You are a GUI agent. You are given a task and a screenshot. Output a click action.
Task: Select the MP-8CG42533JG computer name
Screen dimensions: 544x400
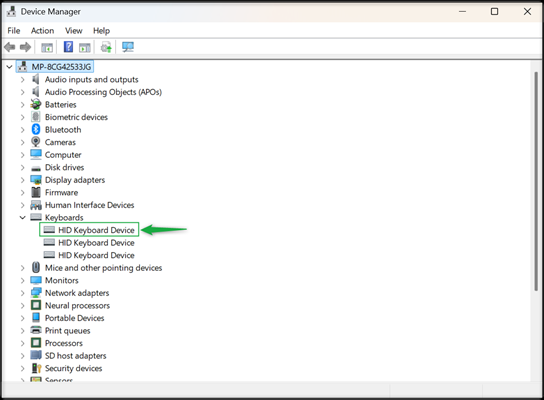click(x=61, y=67)
